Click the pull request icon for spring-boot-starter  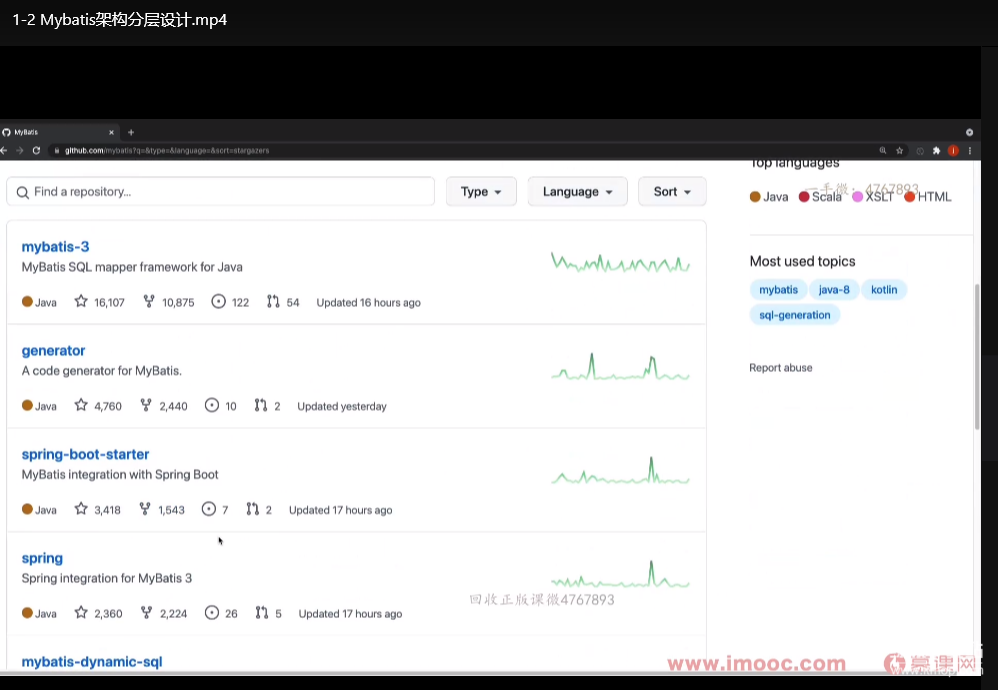[x=253, y=509]
